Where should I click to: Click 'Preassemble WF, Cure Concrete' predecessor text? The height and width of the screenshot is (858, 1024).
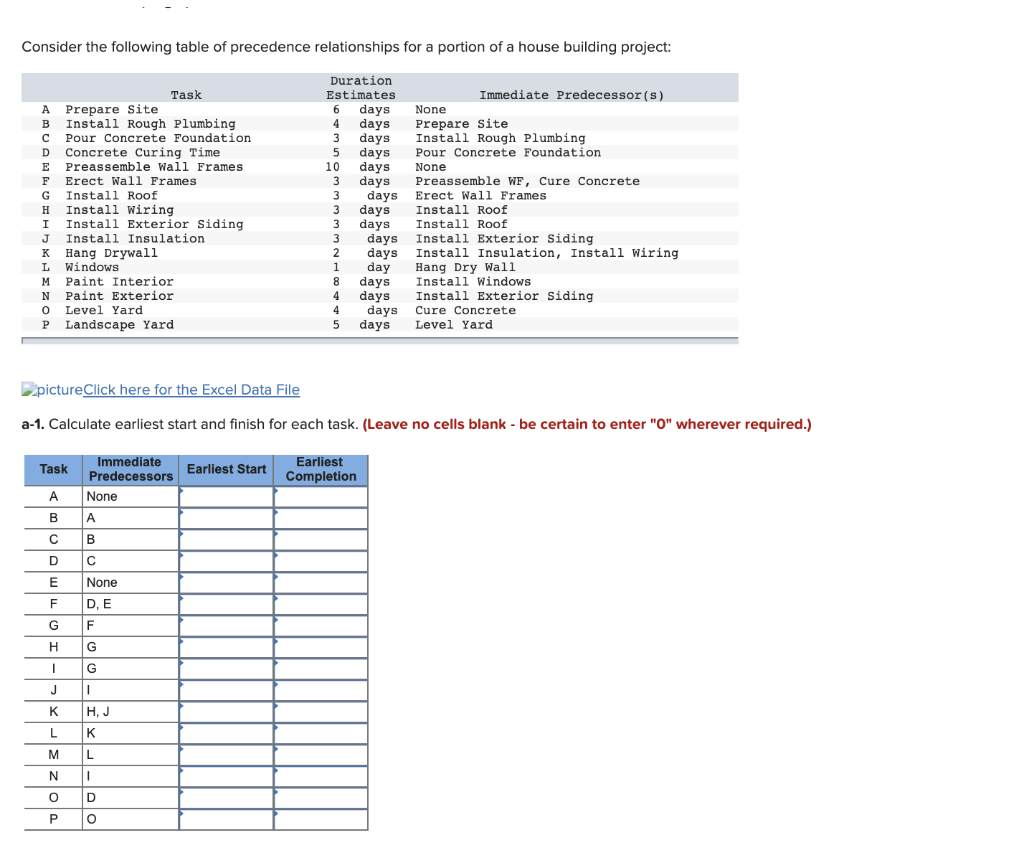click(528, 182)
